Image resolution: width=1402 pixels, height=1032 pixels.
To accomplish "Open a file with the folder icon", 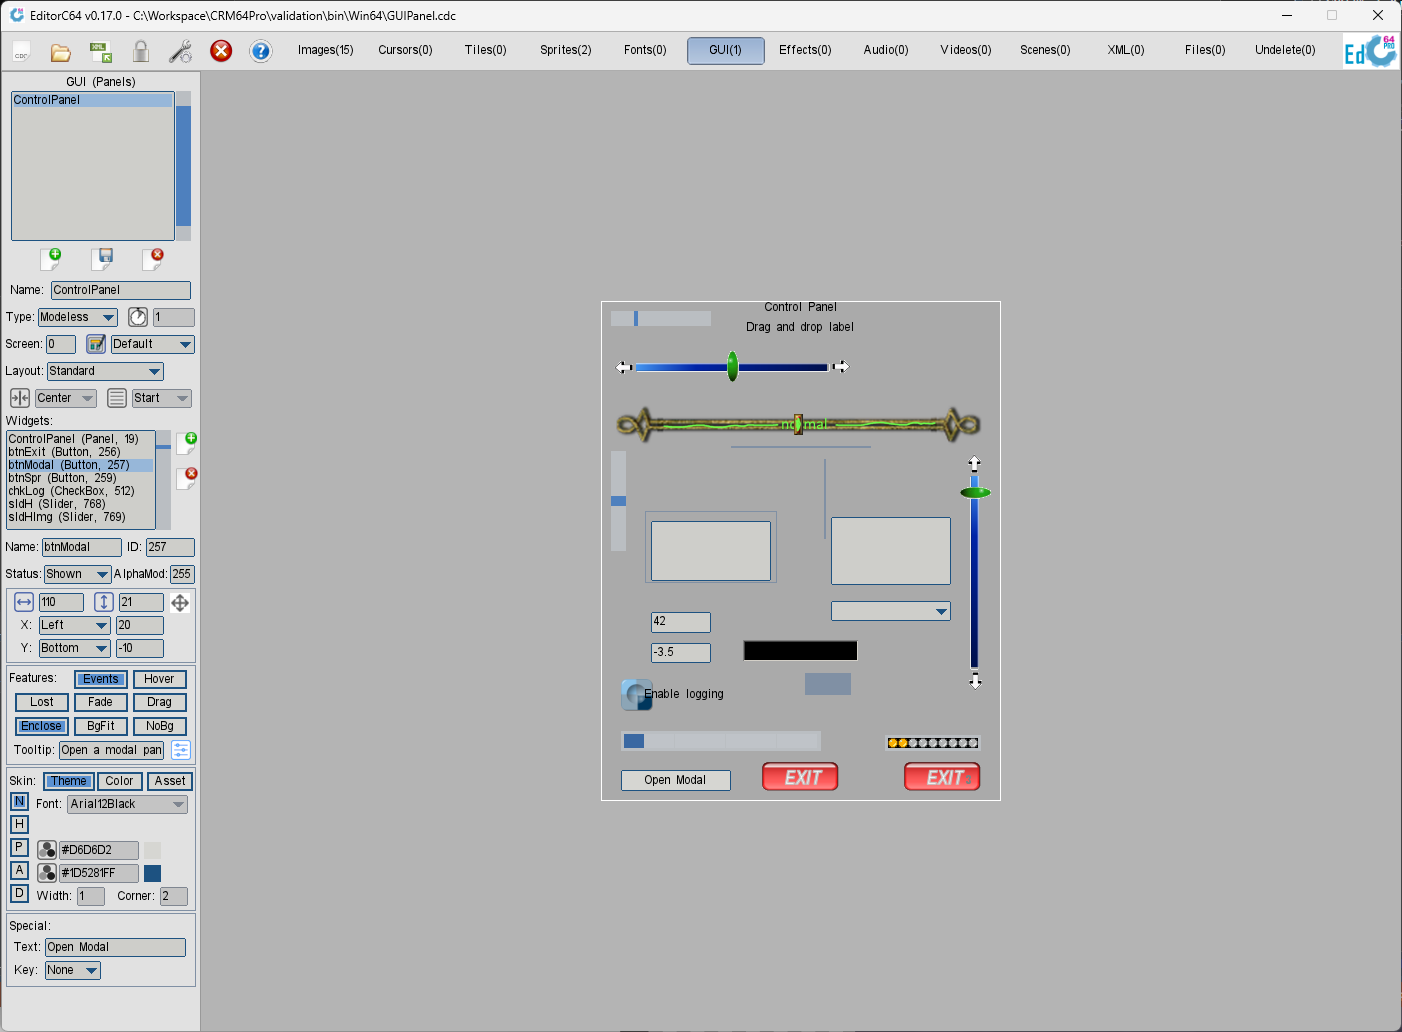I will (61, 51).
